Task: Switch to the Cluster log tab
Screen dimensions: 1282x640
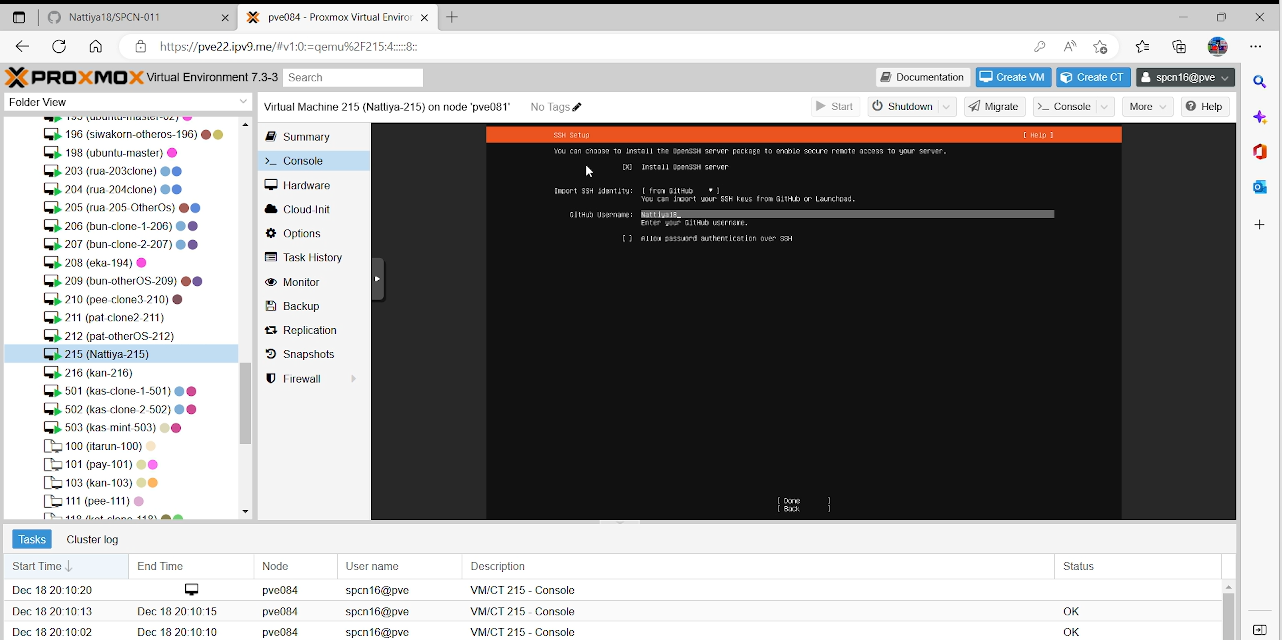Action: (x=92, y=539)
